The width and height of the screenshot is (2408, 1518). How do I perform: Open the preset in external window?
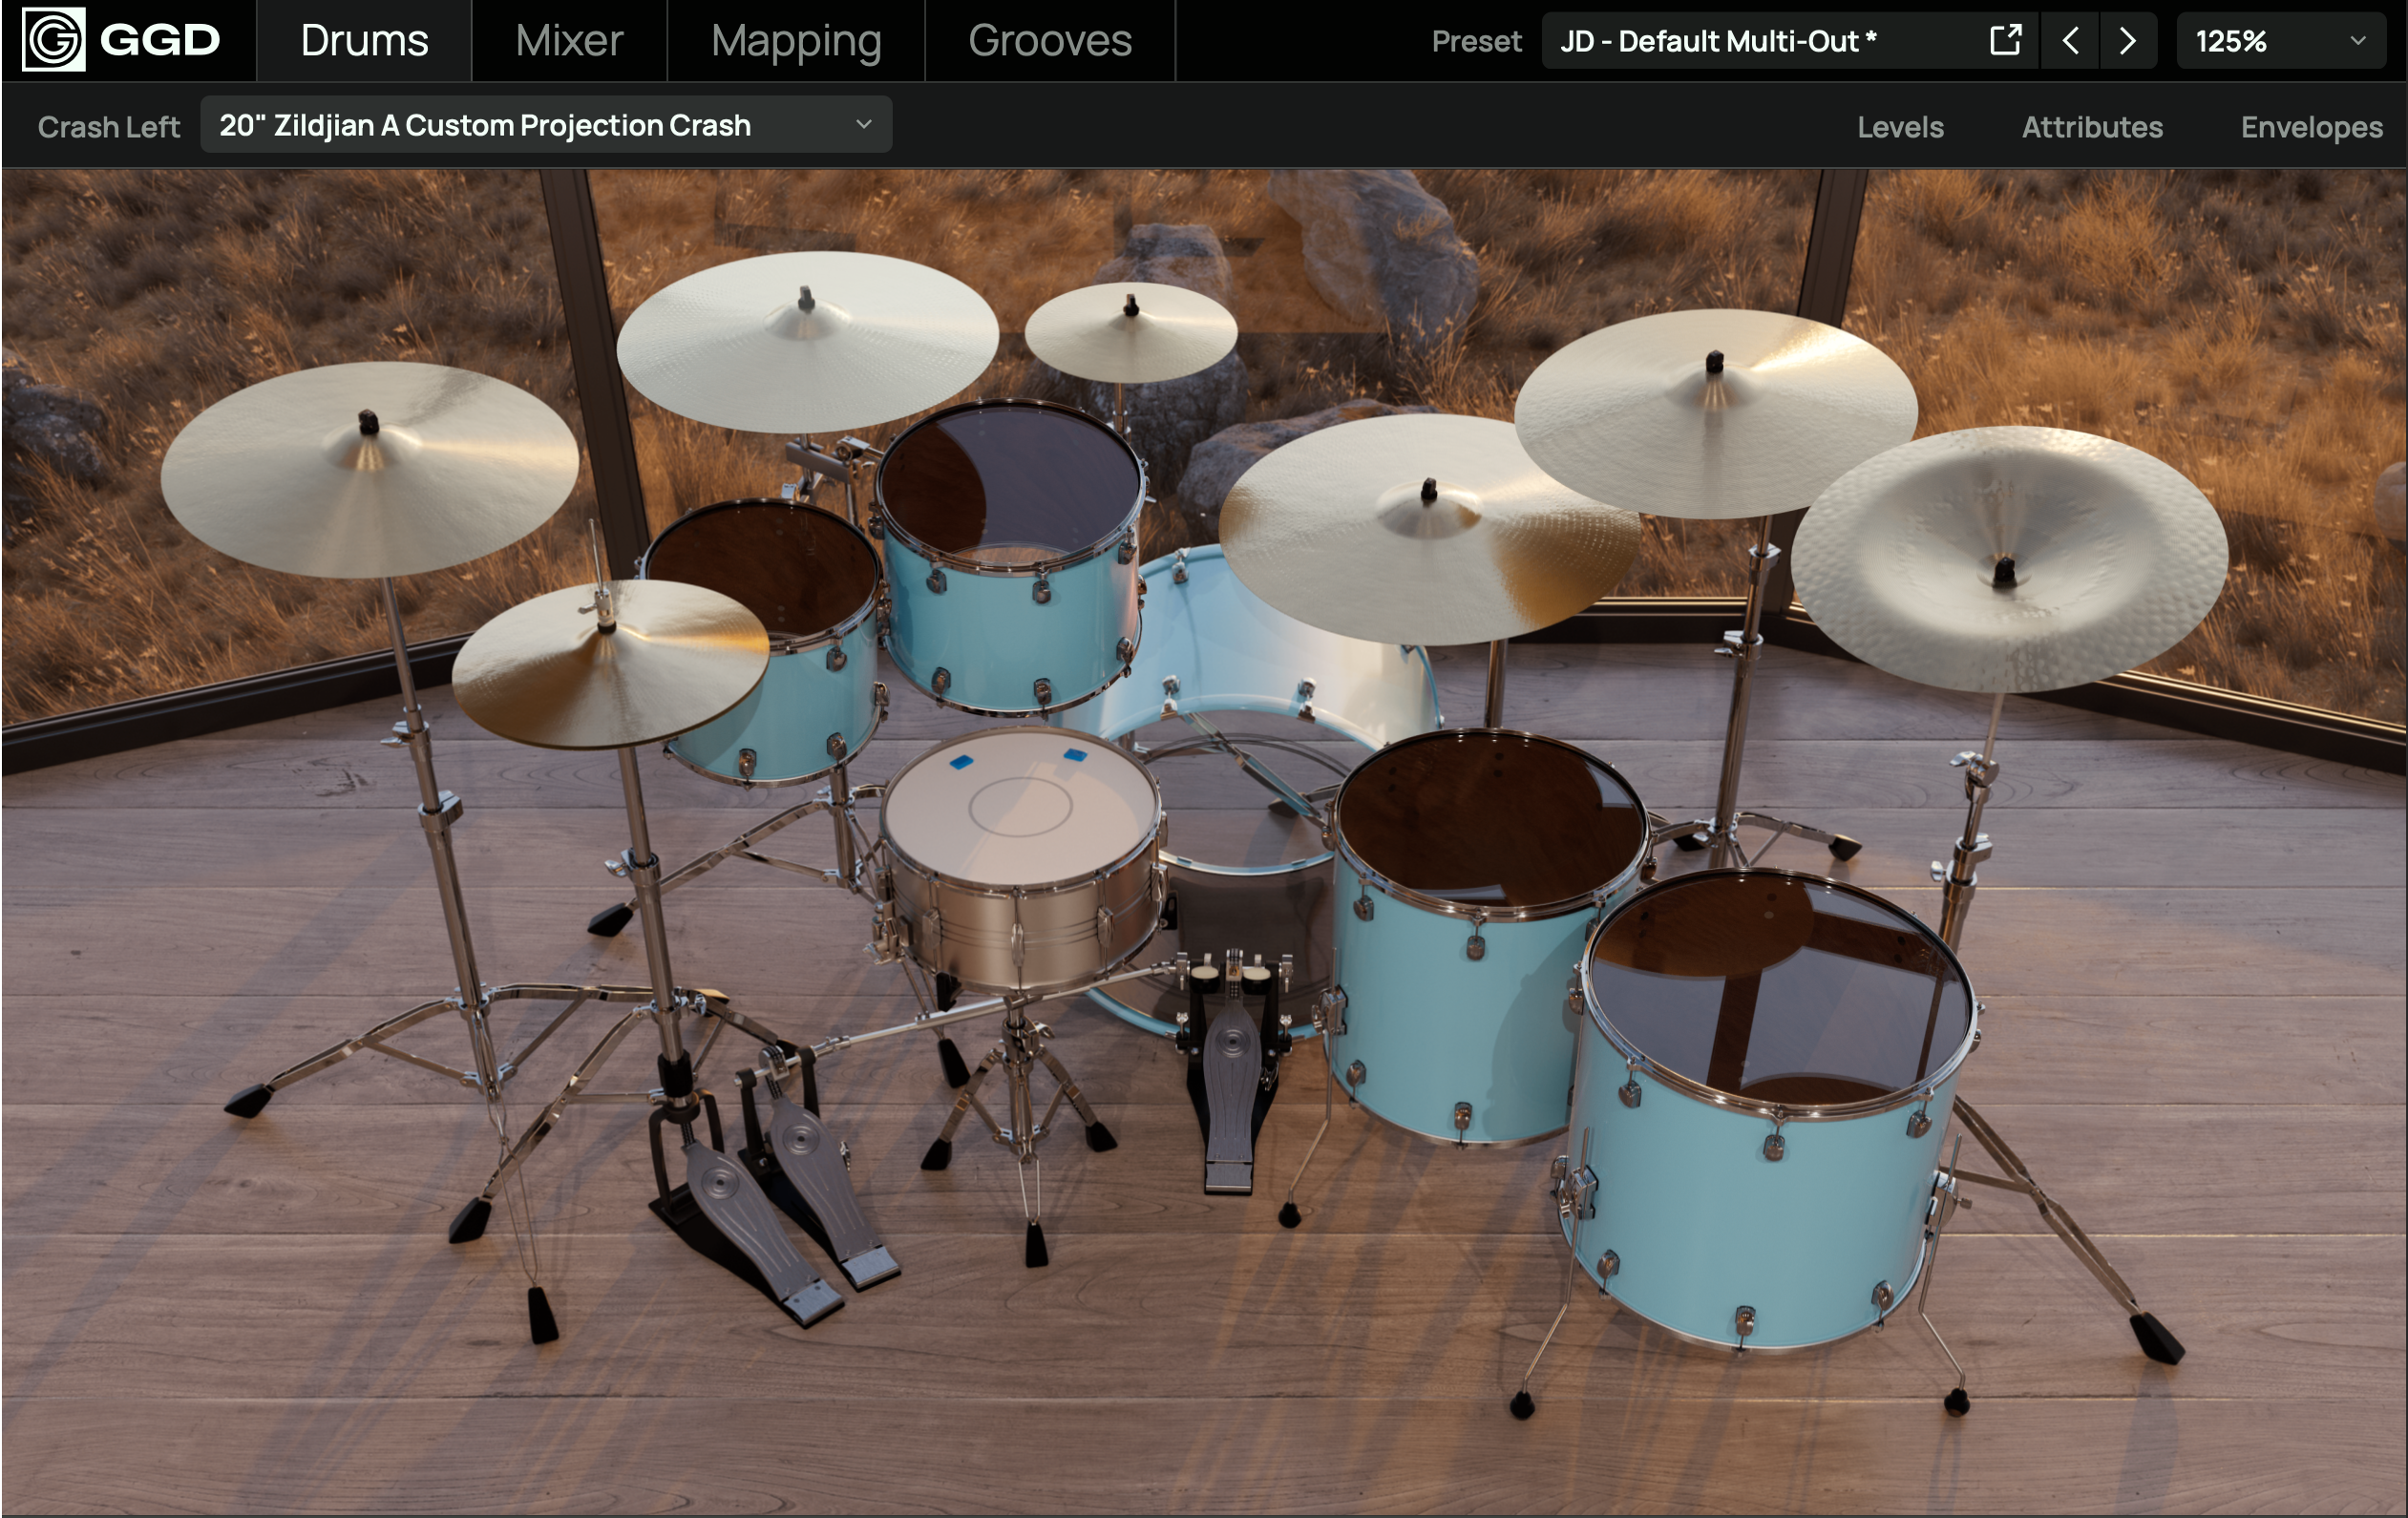(x=2004, y=40)
